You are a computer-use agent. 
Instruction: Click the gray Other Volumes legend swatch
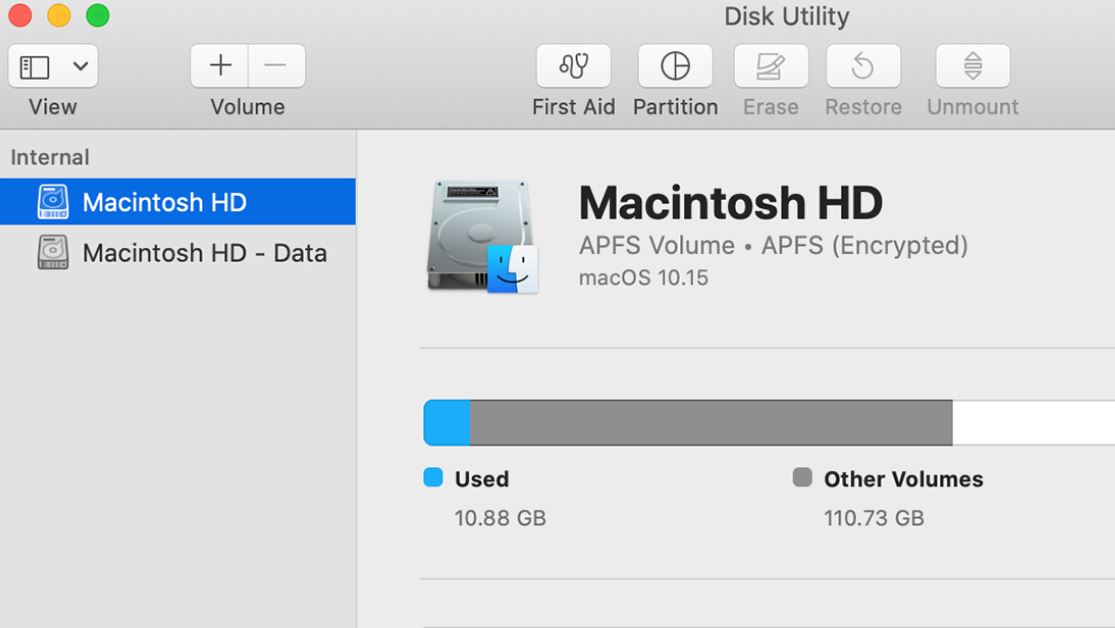802,477
